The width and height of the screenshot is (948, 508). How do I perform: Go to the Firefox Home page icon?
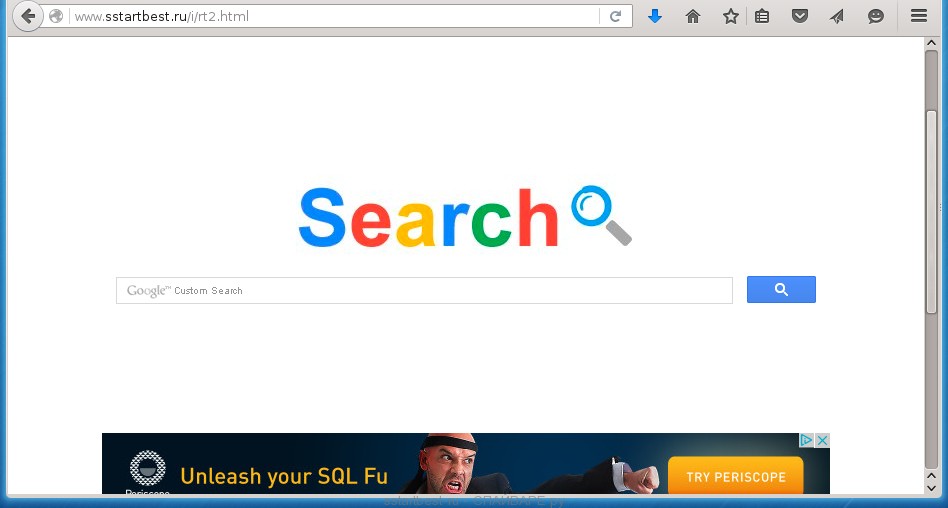coord(693,16)
